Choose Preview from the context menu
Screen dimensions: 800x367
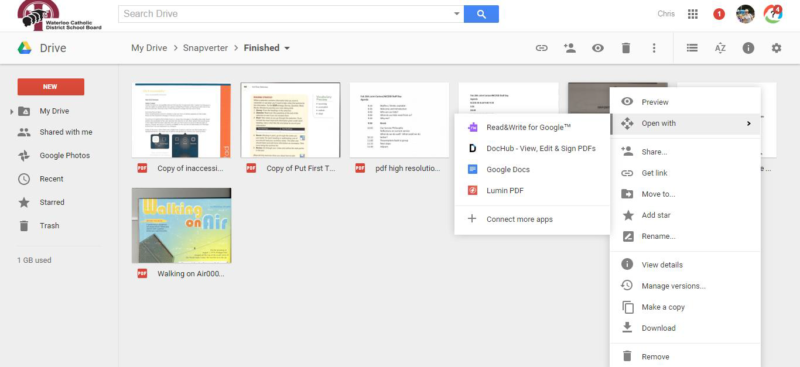pyautogui.click(x=685, y=102)
